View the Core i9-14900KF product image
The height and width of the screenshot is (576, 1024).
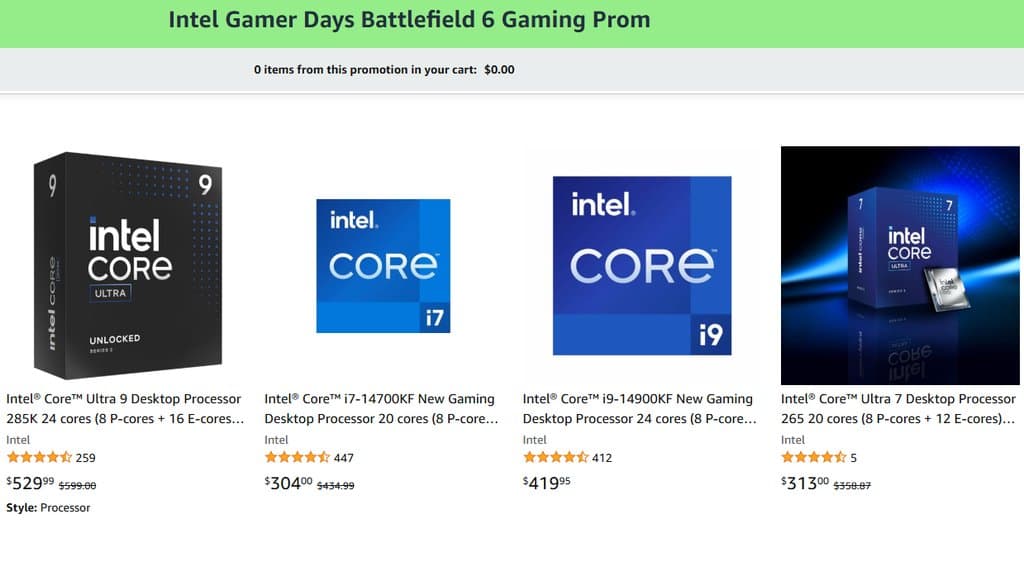(641, 262)
